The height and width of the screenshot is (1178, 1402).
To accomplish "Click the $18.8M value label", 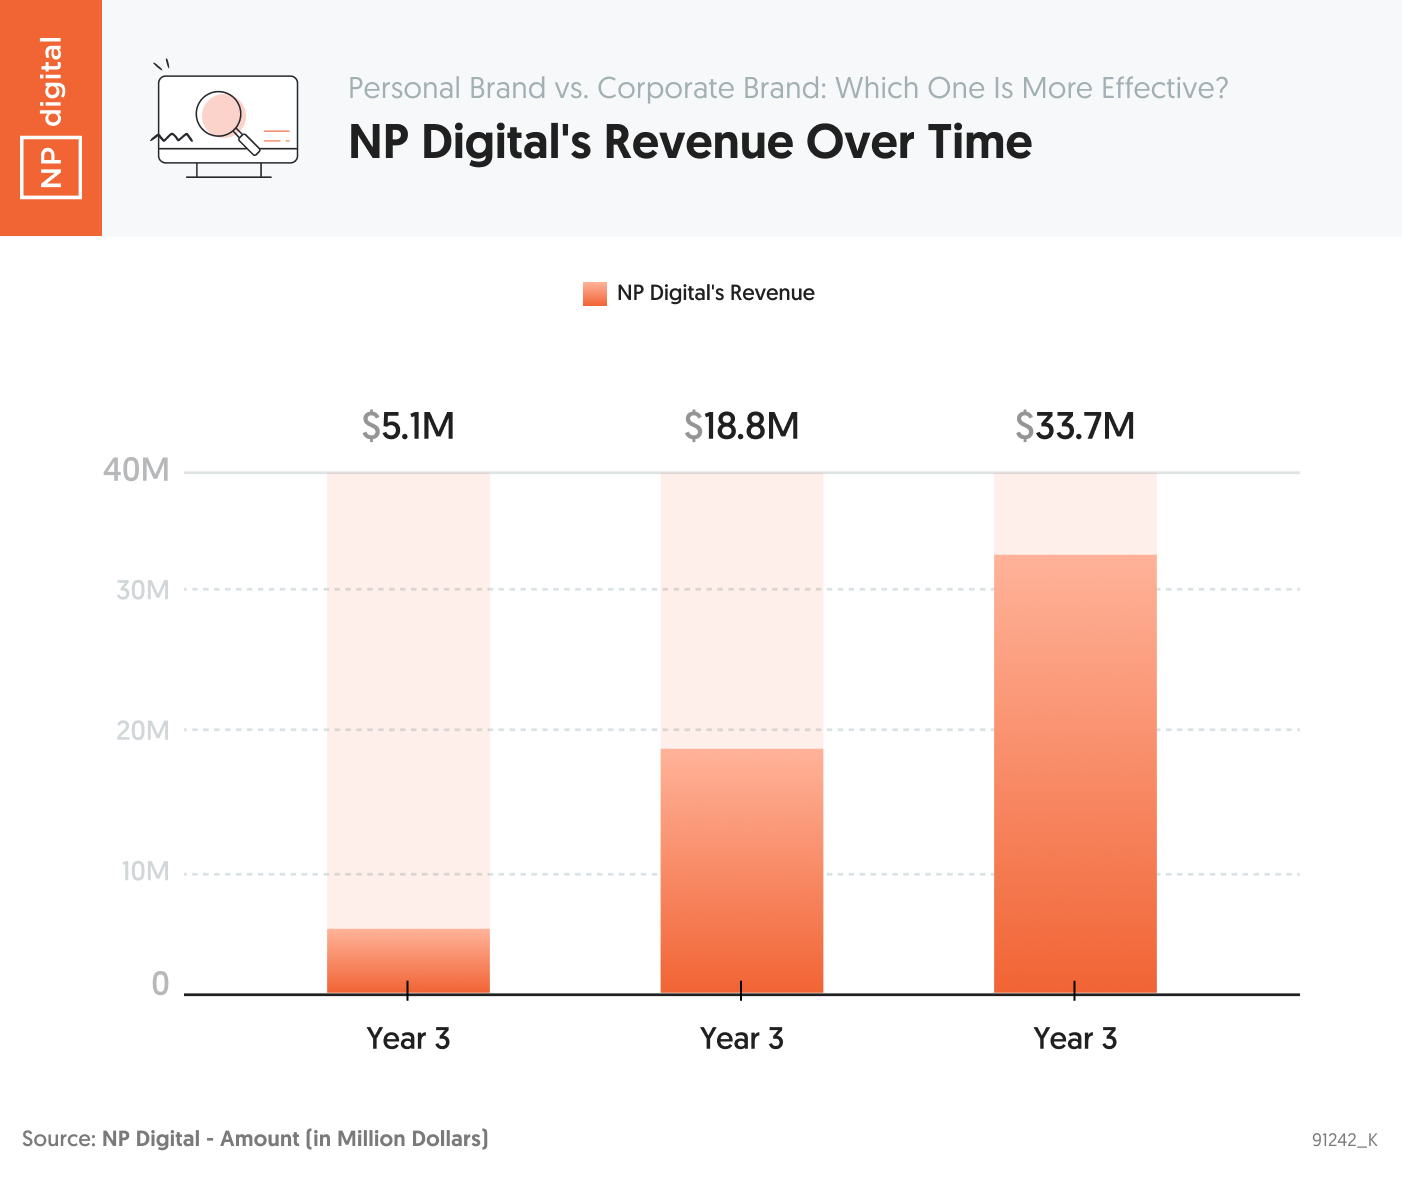I will tap(742, 426).
